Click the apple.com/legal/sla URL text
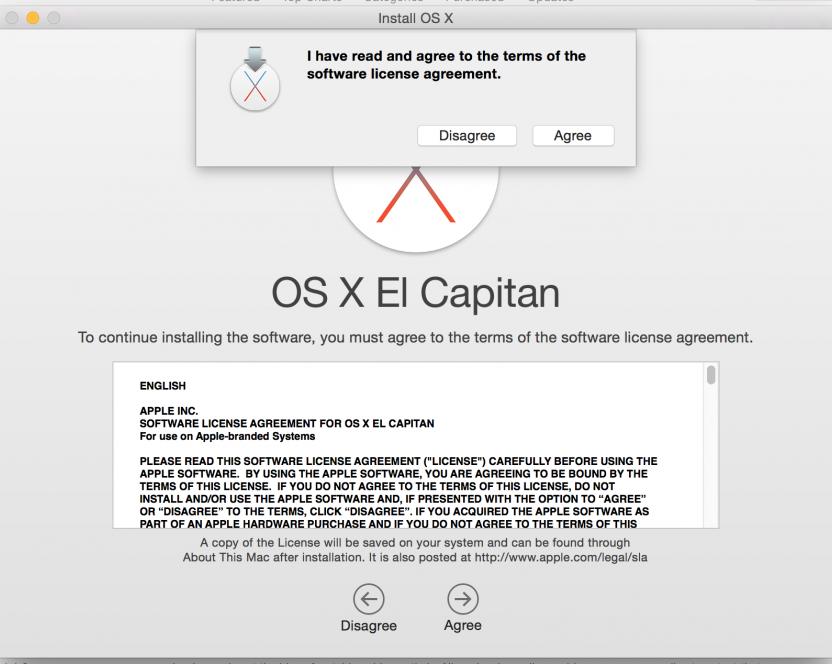This screenshot has height=664, width=832. (561, 557)
